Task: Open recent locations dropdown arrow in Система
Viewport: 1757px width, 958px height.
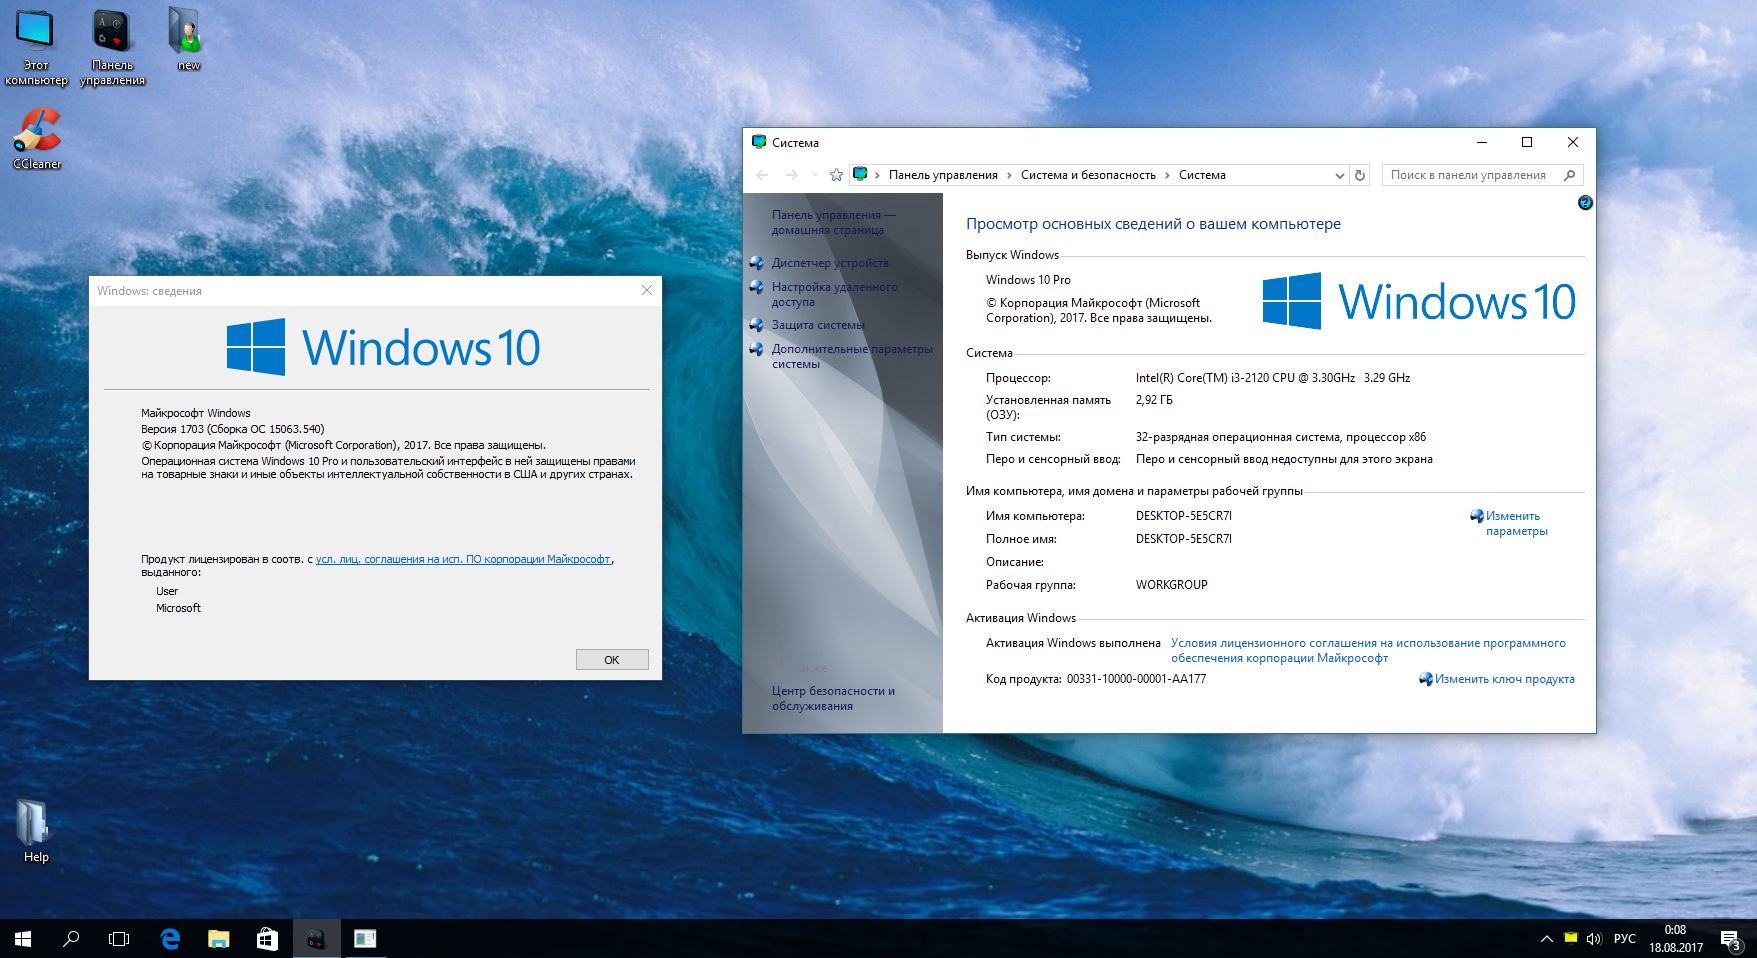Action: coord(815,175)
